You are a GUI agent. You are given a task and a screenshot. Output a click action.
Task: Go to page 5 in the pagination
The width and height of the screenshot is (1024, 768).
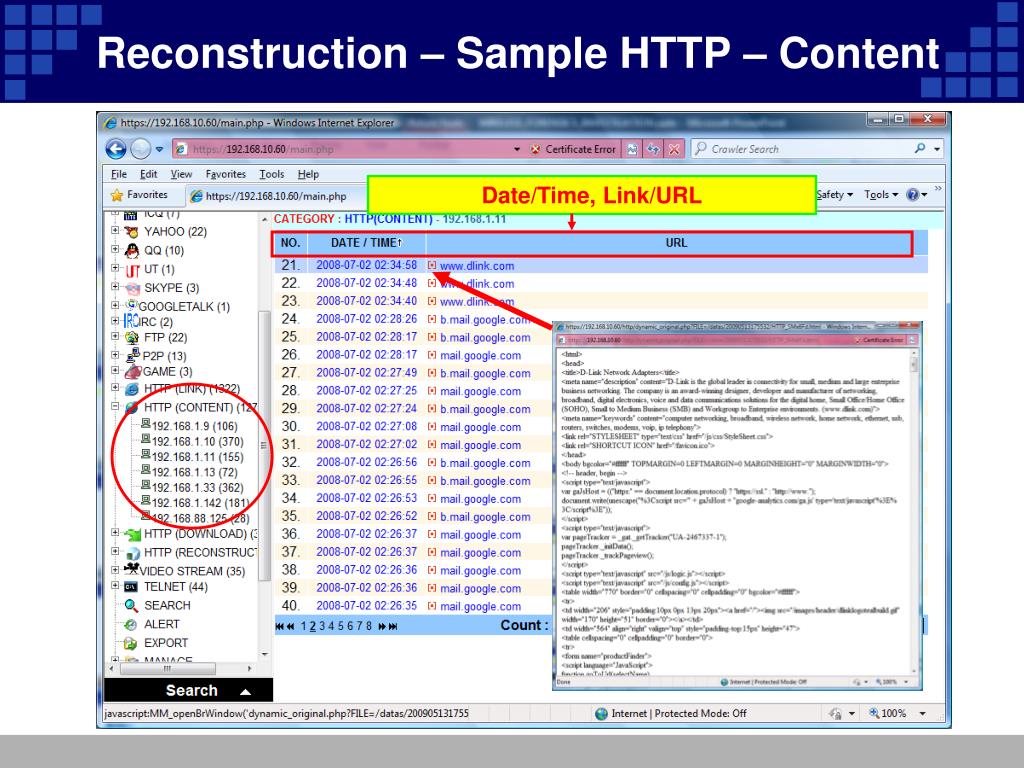340,626
